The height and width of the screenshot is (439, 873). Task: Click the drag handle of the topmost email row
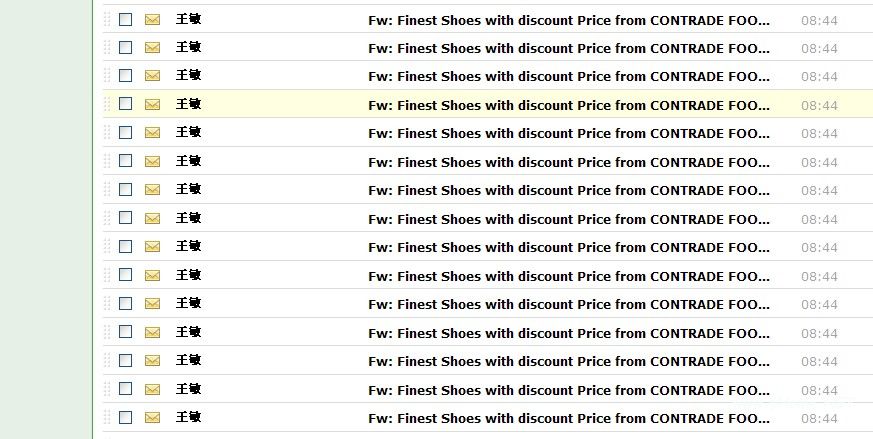(x=107, y=19)
